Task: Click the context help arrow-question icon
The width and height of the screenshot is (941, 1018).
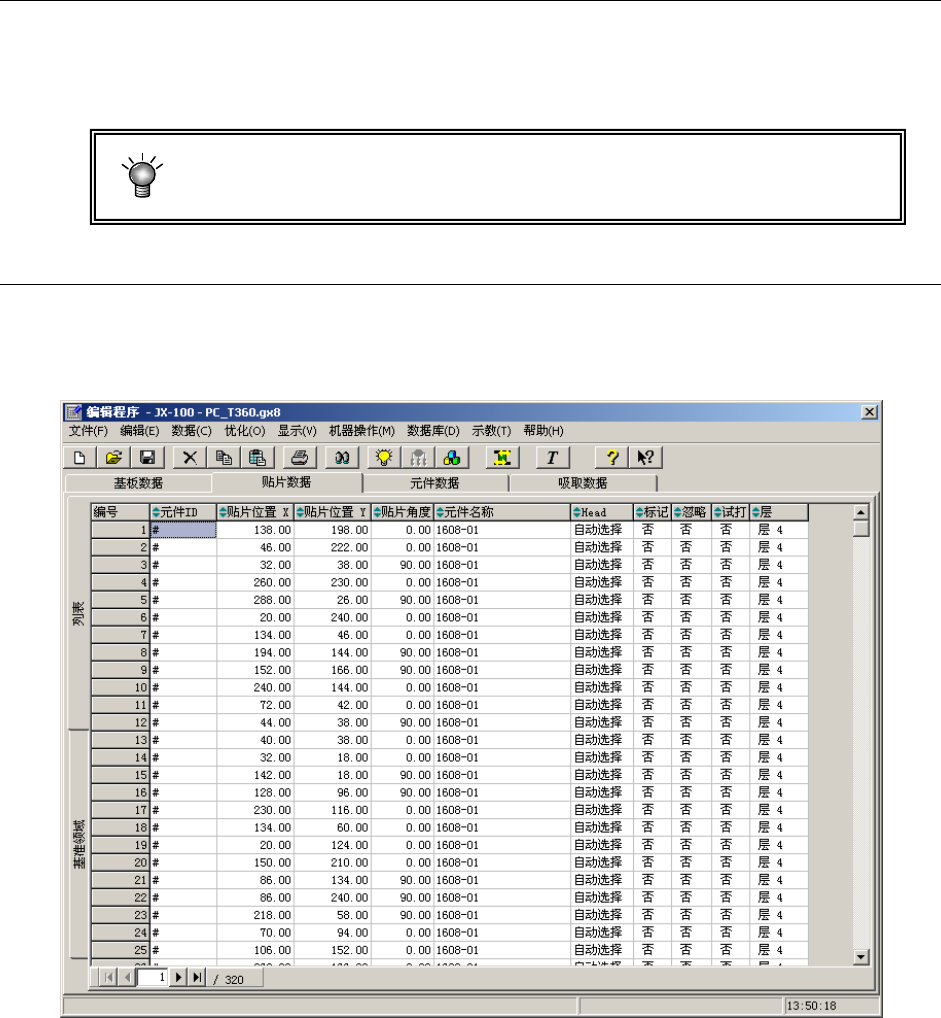Action: (x=646, y=458)
